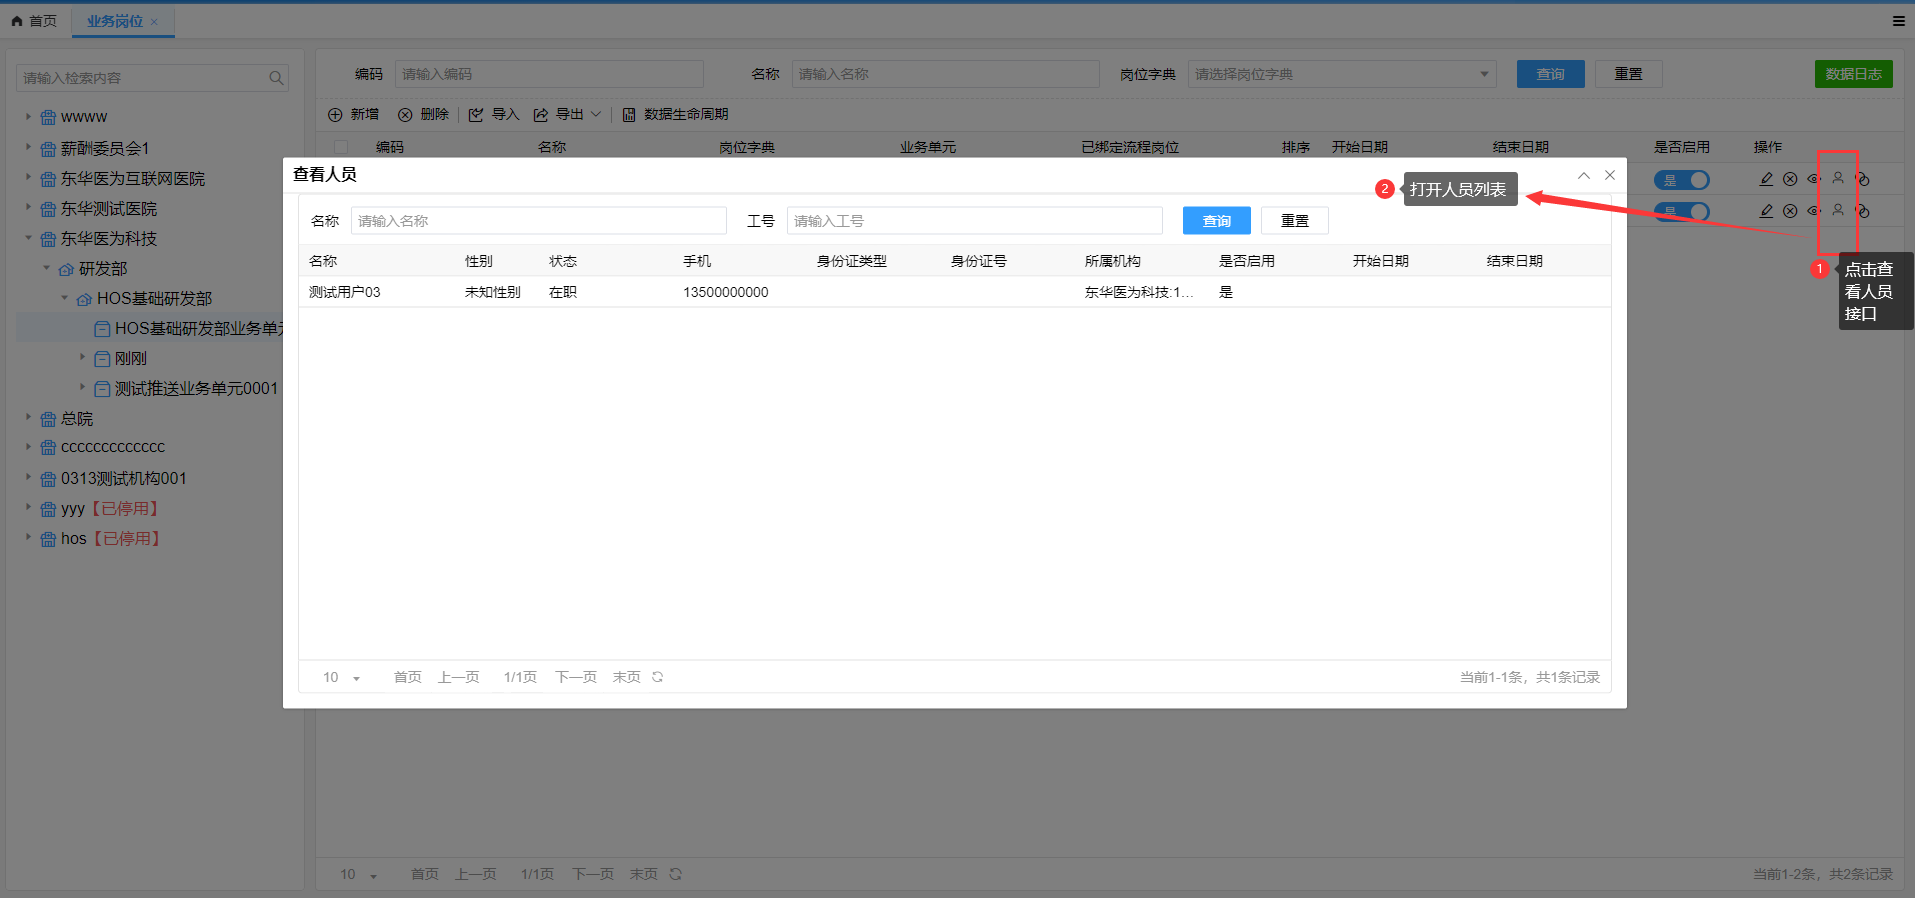1915x898 pixels.
Task: Click the unit icon beside 刚刚
Action: [x=102, y=359]
